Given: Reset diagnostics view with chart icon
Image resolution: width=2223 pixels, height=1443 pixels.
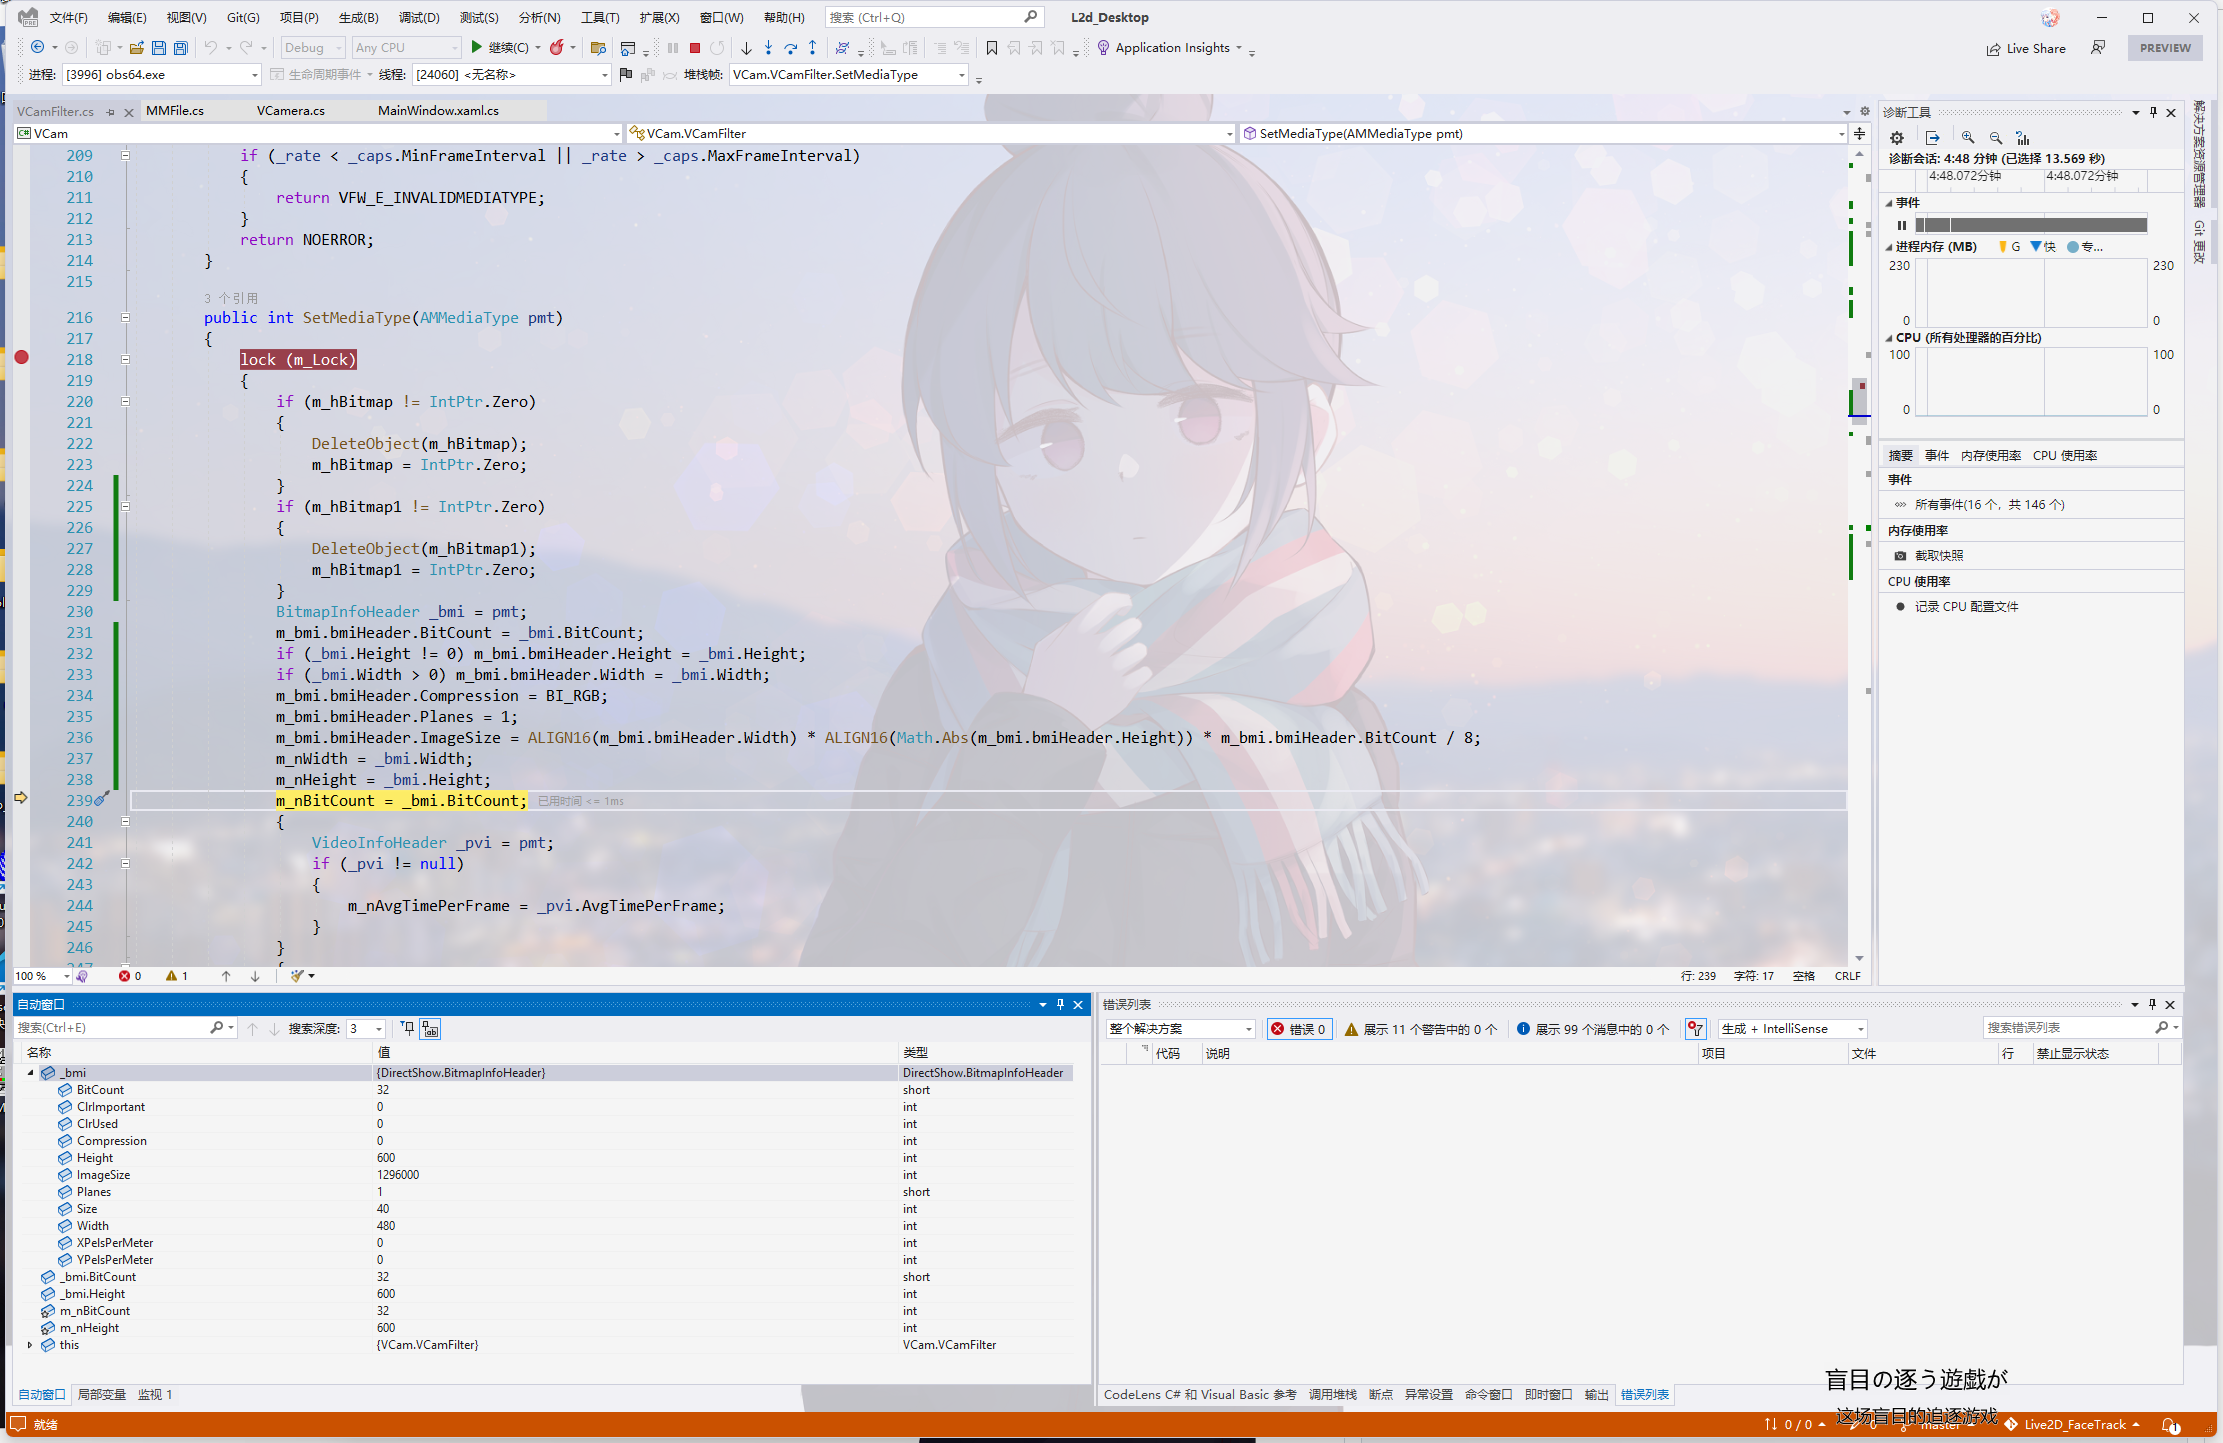Looking at the screenshot, I should point(2023,138).
